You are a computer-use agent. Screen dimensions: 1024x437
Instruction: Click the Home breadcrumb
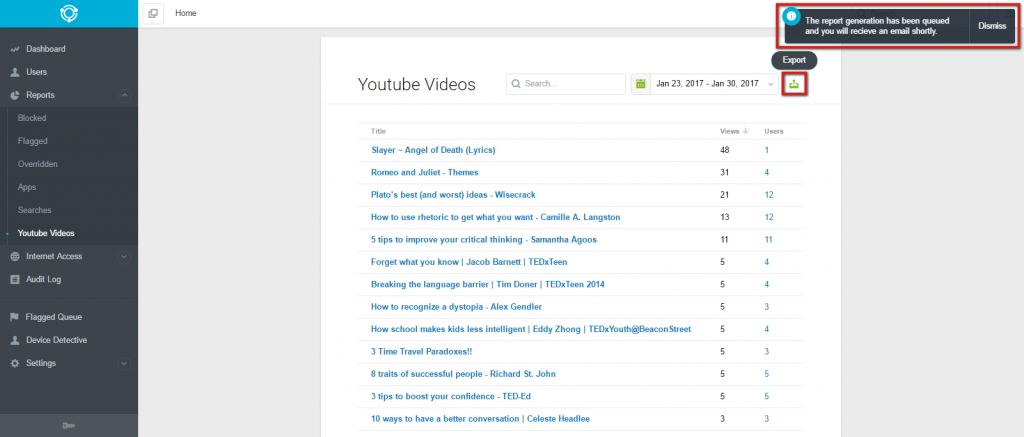click(x=185, y=13)
